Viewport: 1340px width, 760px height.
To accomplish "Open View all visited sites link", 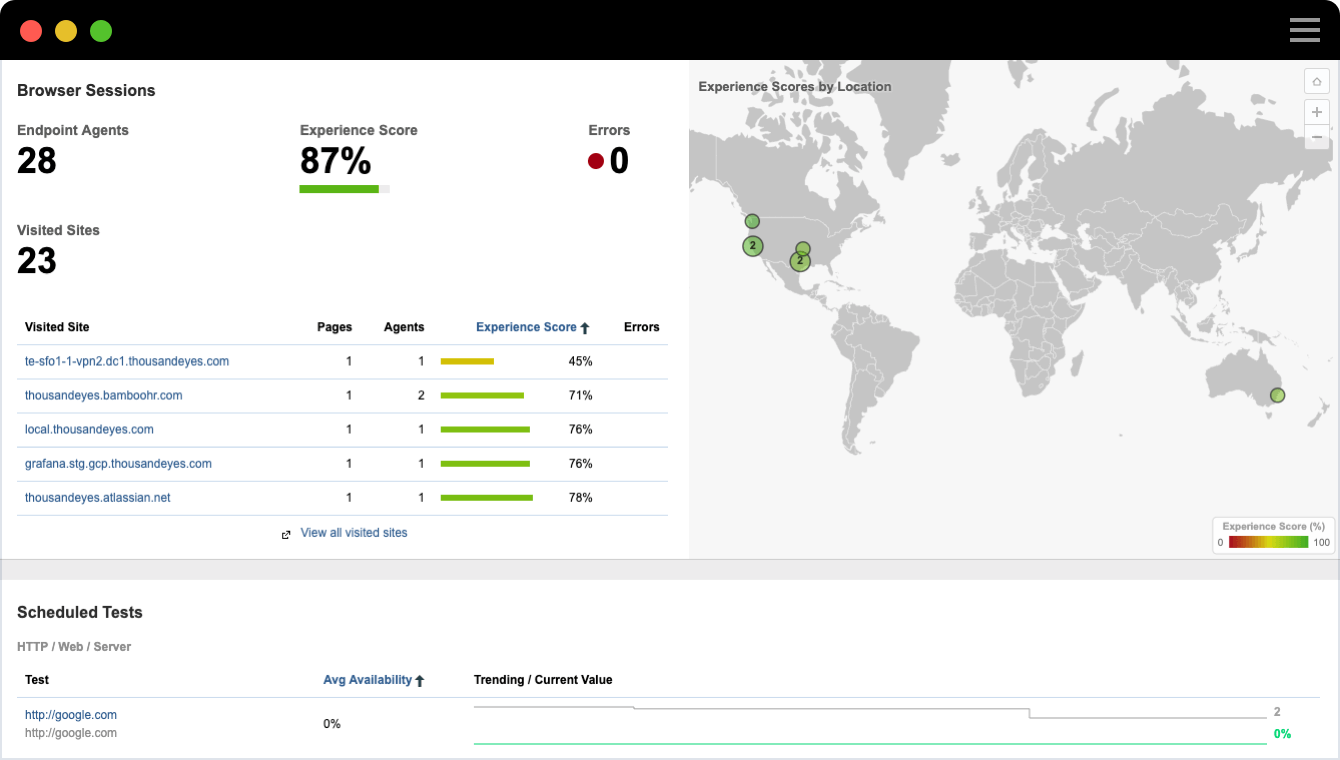I will pyautogui.click(x=354, y=533).
